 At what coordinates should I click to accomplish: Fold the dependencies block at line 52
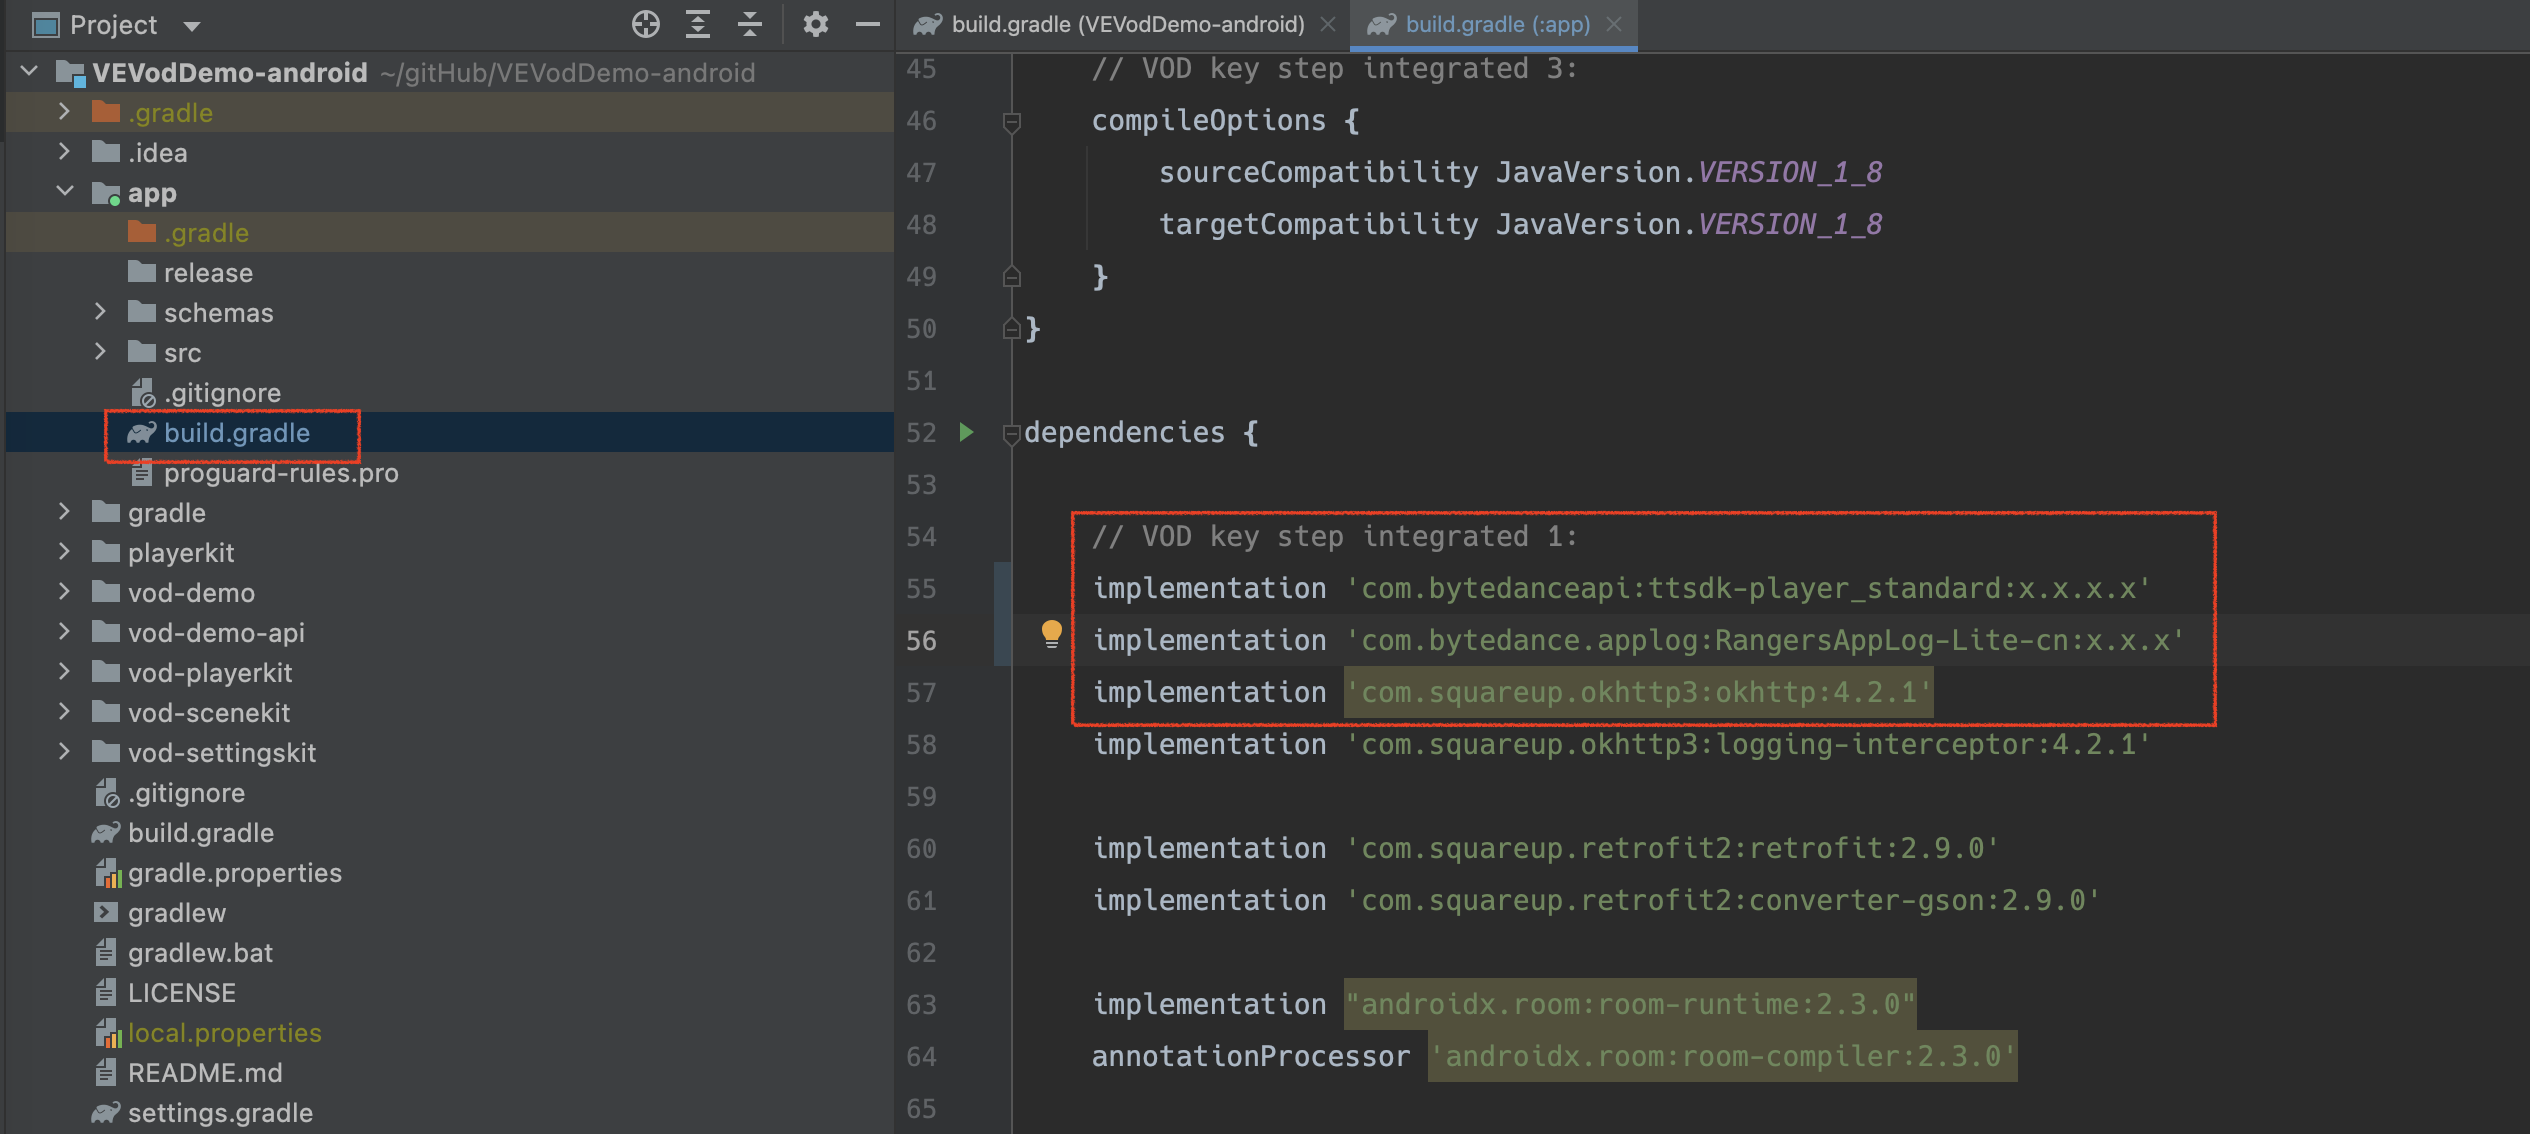click(1011, 433)
